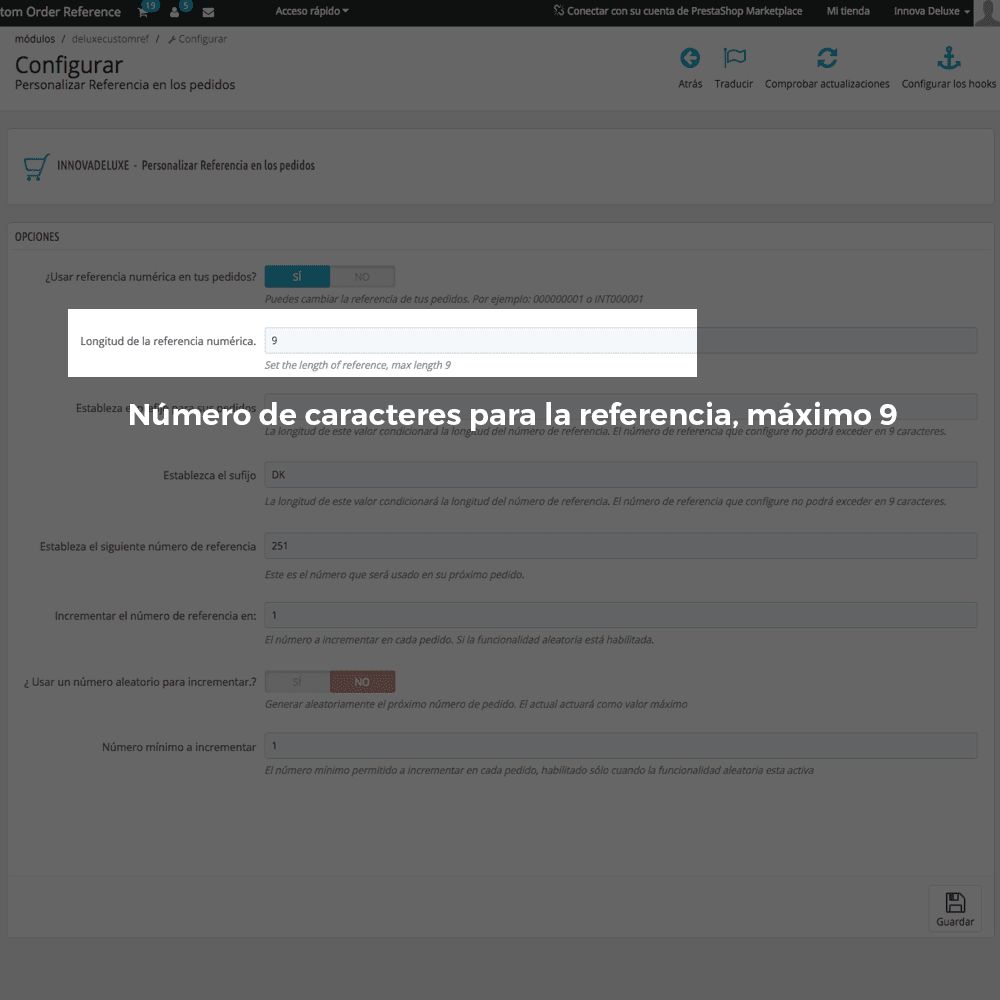Click the Innovadeluxe shopping cart logo
Screen dimensions: 1000x1000
tap(36, 167)
